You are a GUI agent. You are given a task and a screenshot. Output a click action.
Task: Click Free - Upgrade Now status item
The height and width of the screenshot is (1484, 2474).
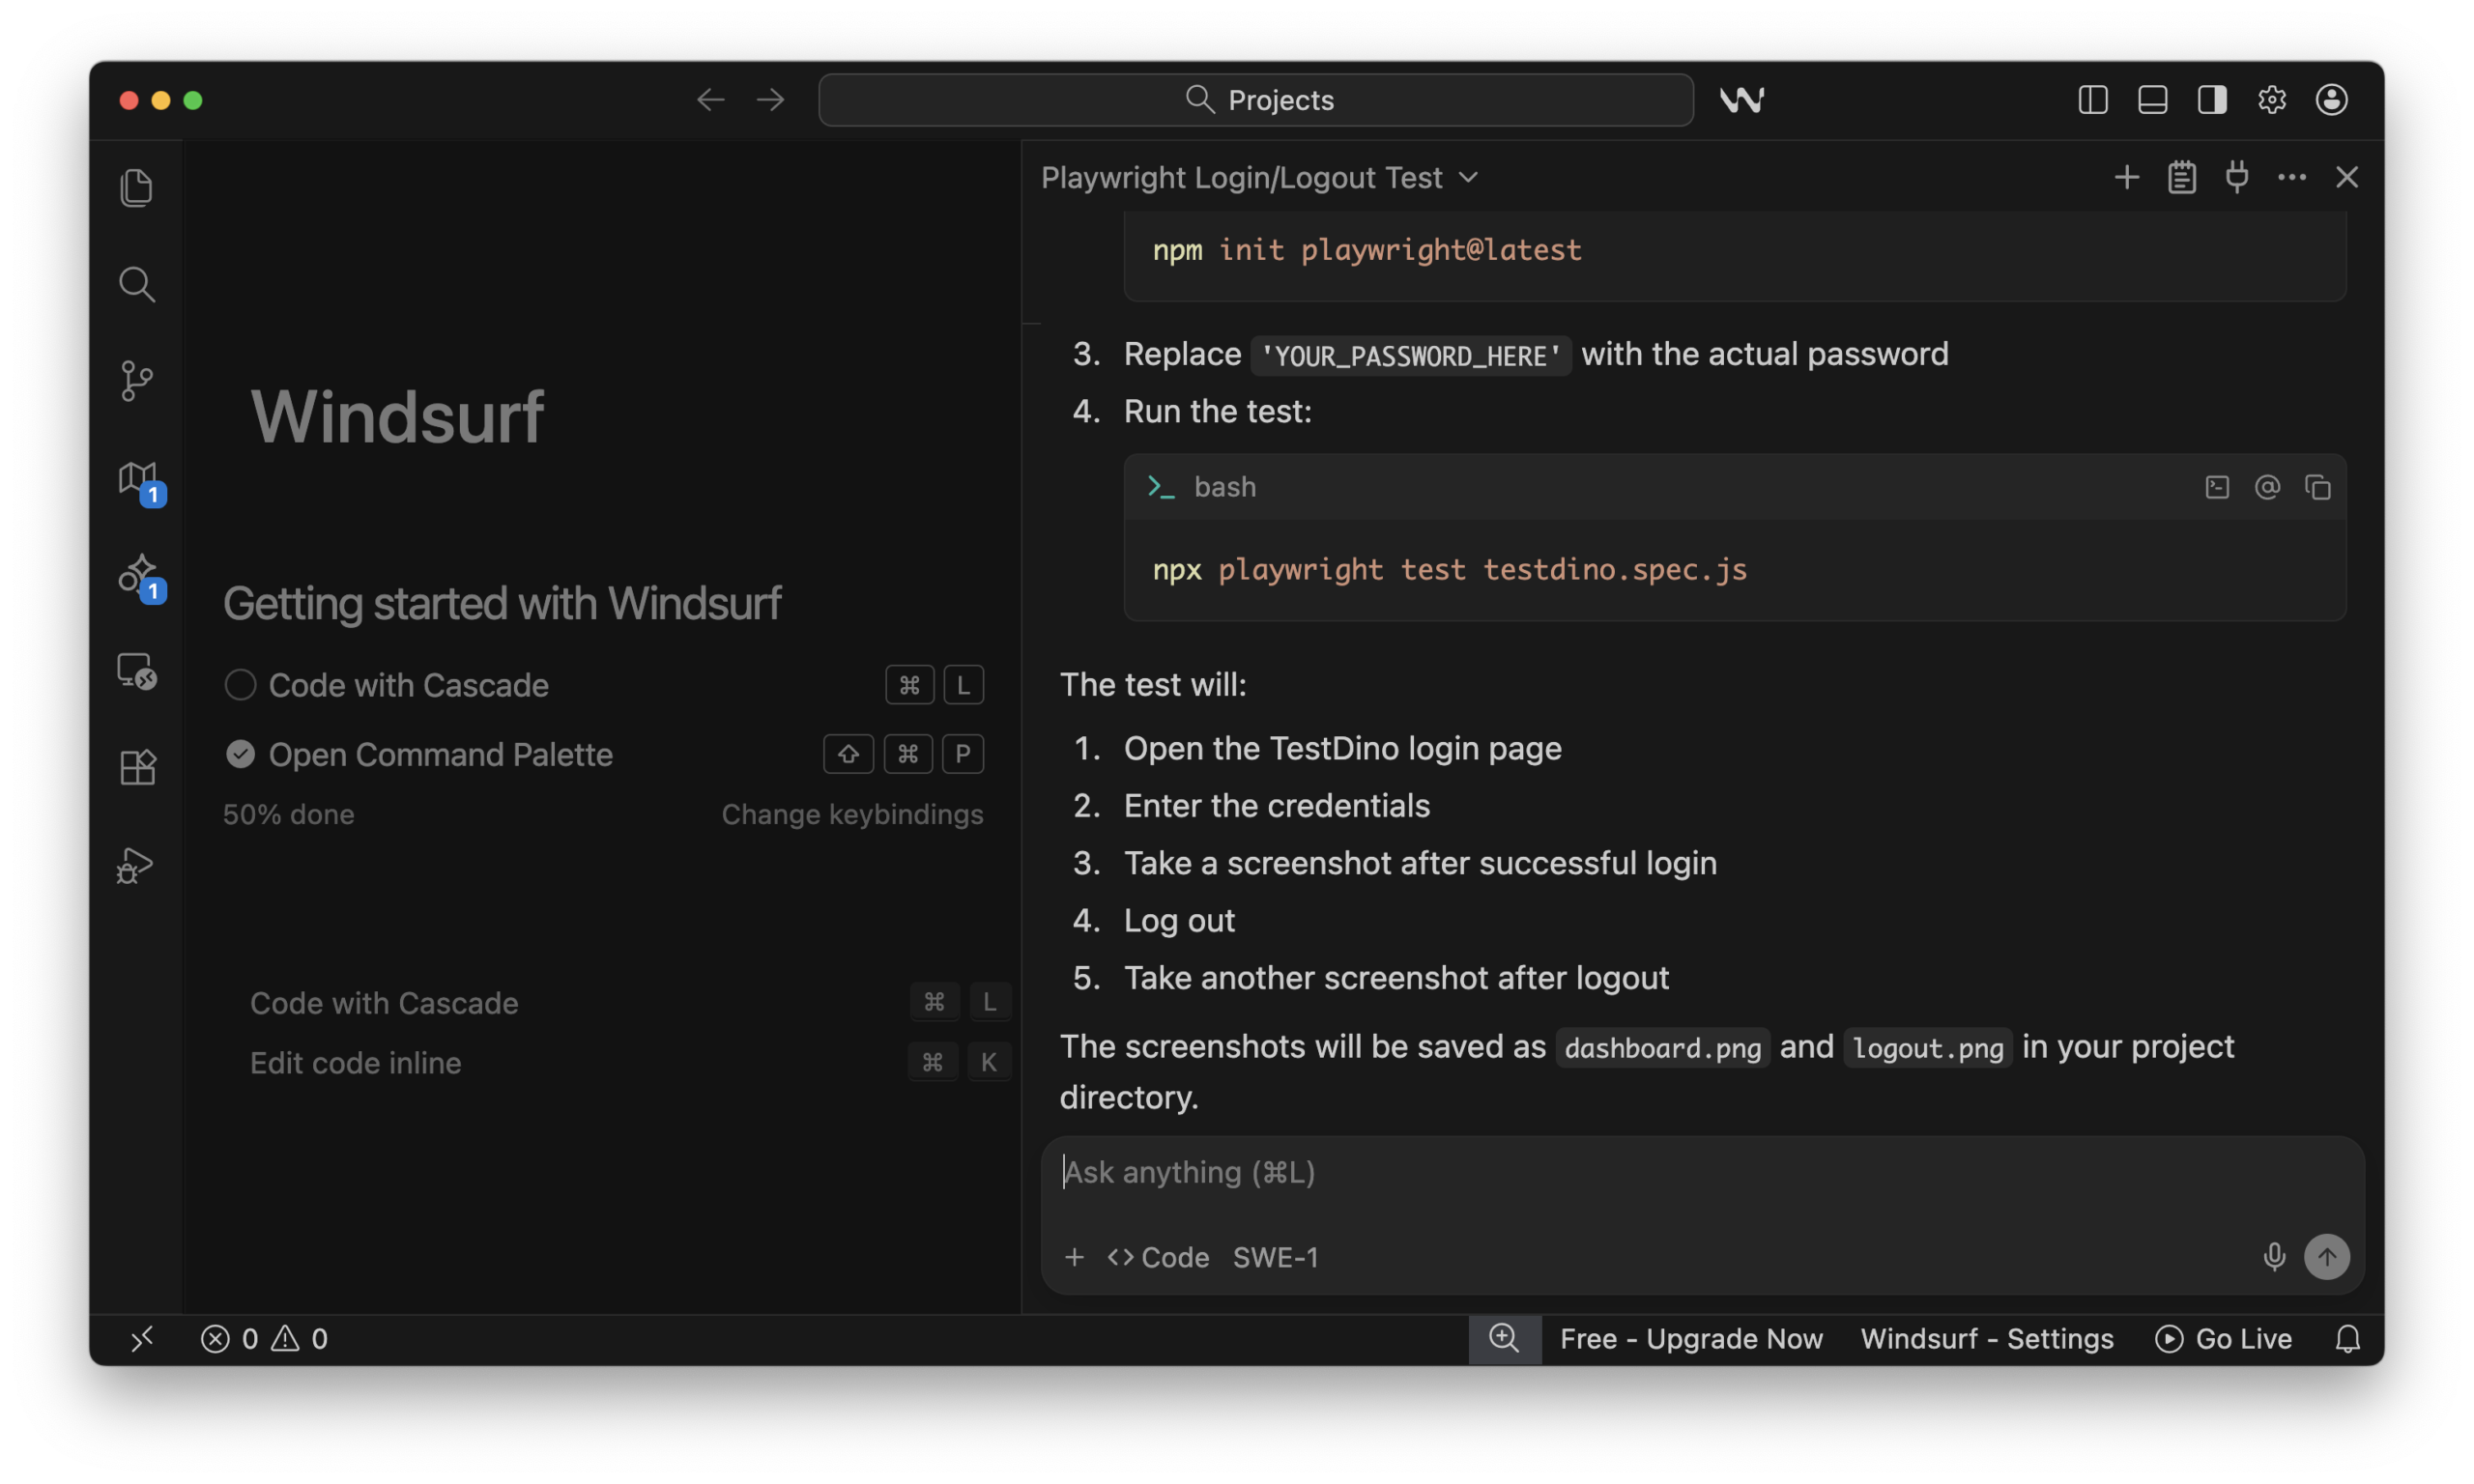1691,1338
